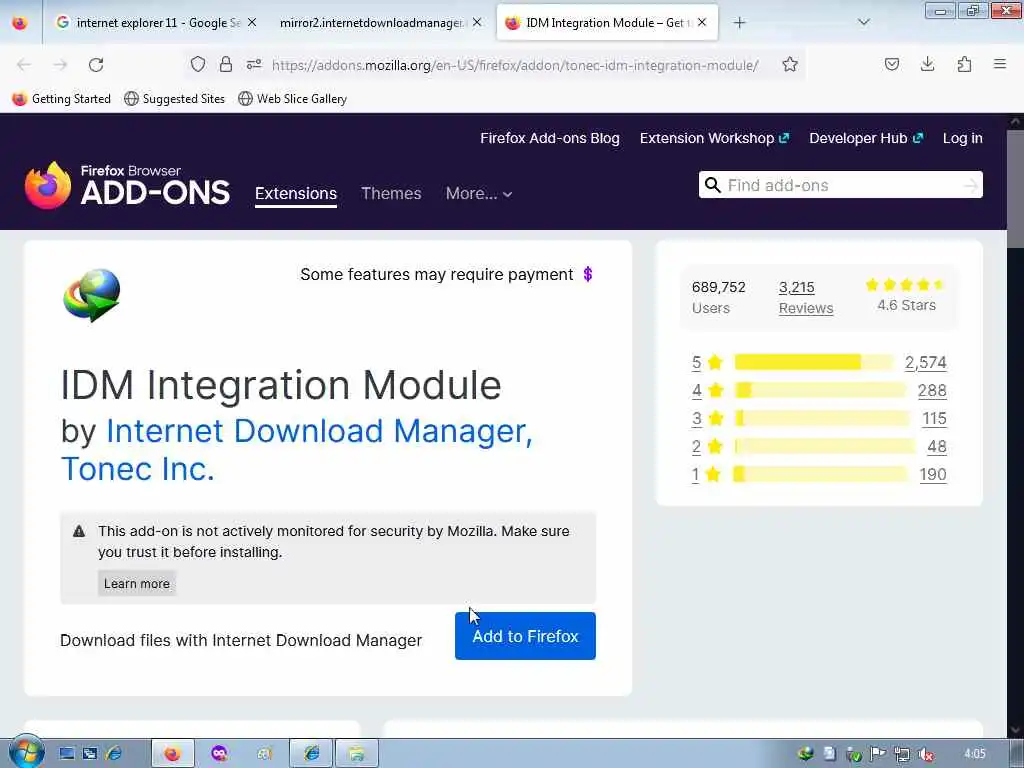
Task: Open the Extension Workshop link
Action: pos(714,138)
